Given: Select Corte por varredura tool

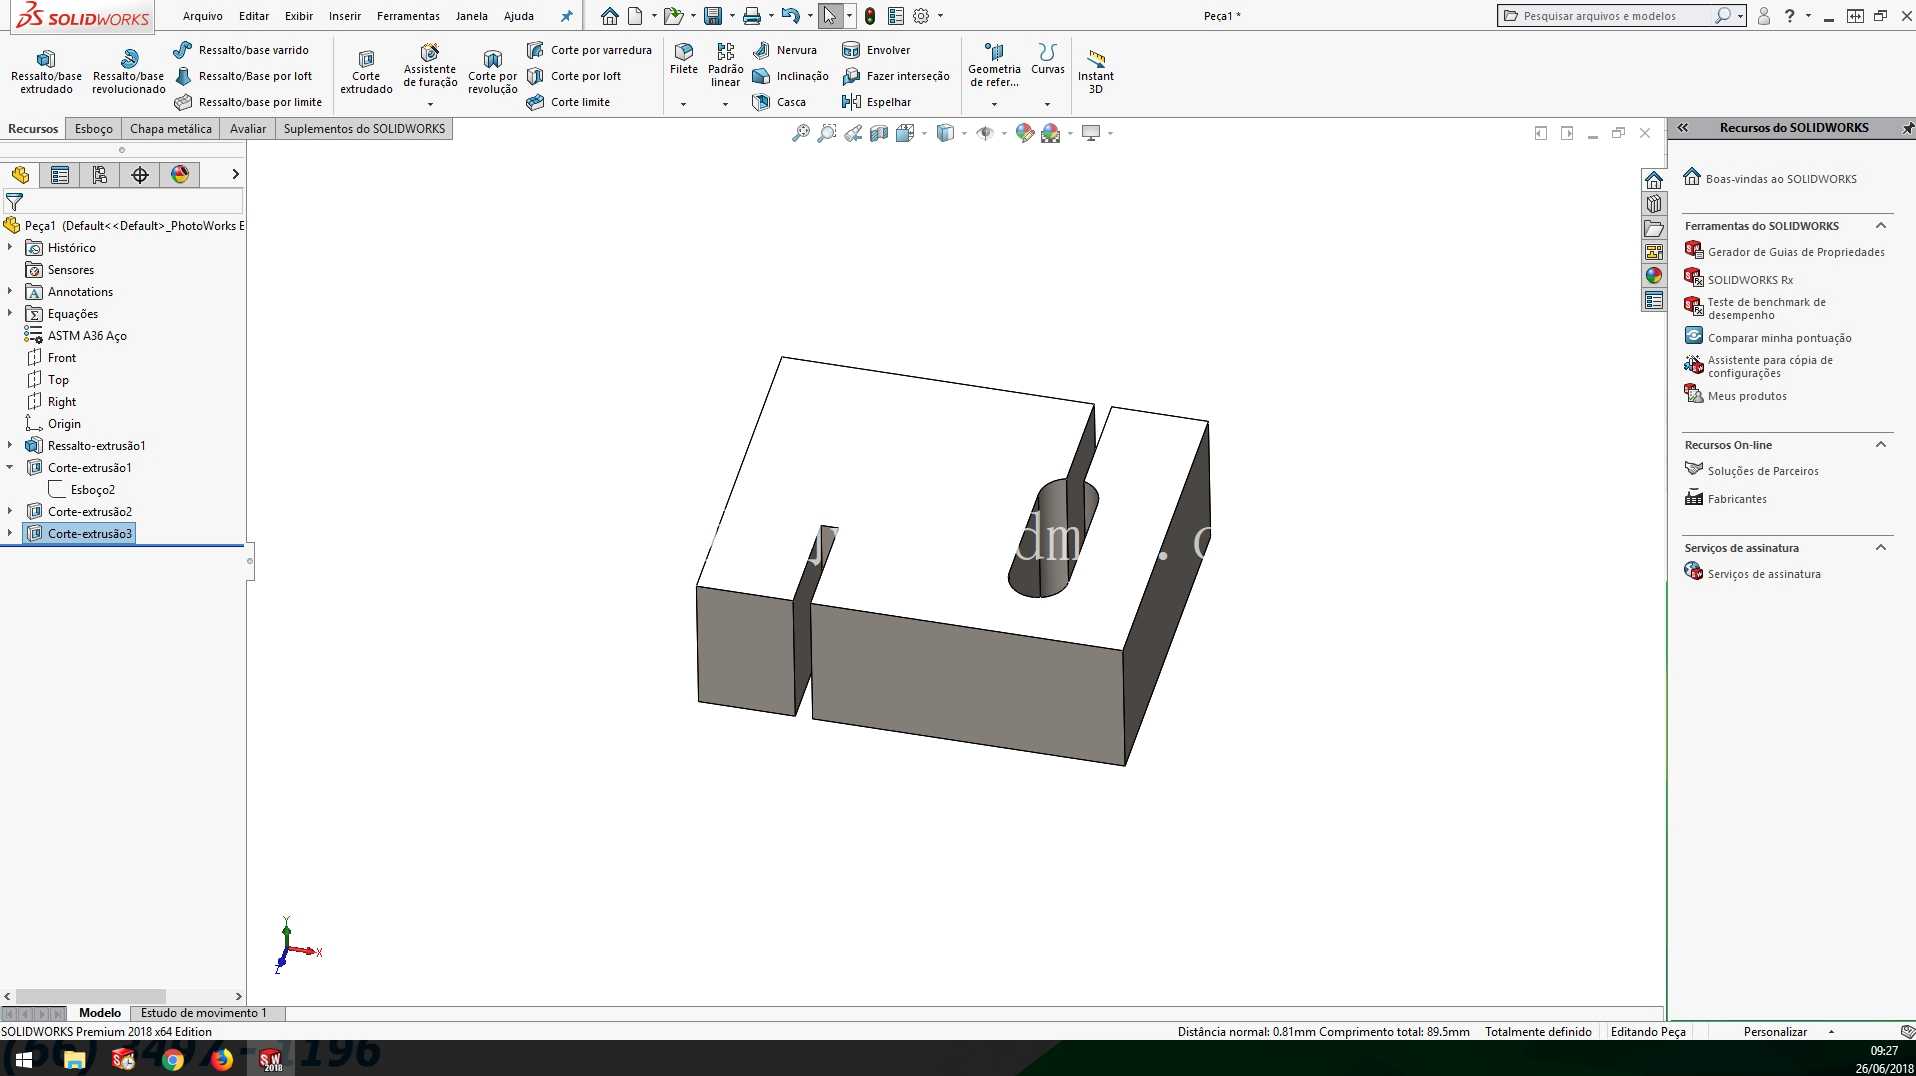Looking at the screenshot, I should [589, 50].
